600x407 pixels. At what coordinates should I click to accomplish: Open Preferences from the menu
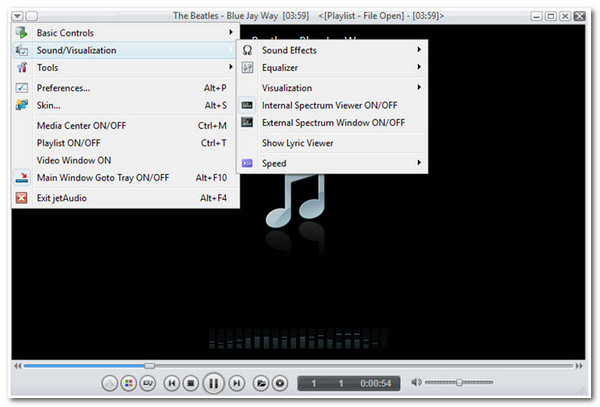tap(126, 88)
